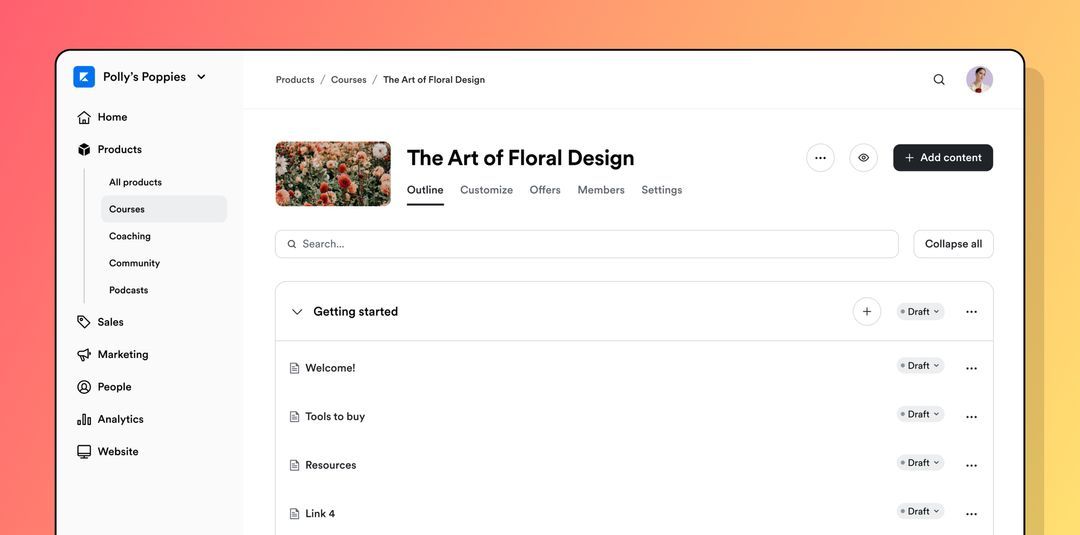Toggle course preview eye icon

[863, 158]
